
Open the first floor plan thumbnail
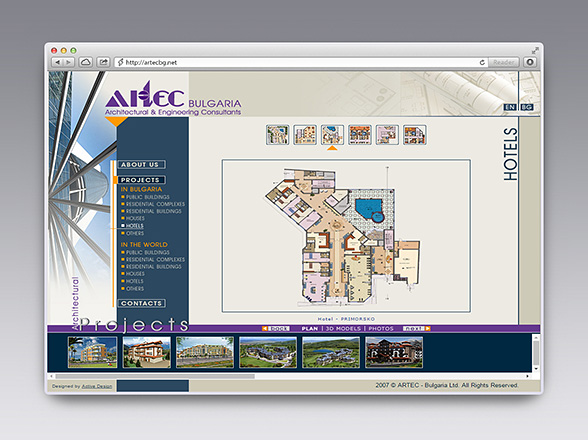tap(278, 135)
